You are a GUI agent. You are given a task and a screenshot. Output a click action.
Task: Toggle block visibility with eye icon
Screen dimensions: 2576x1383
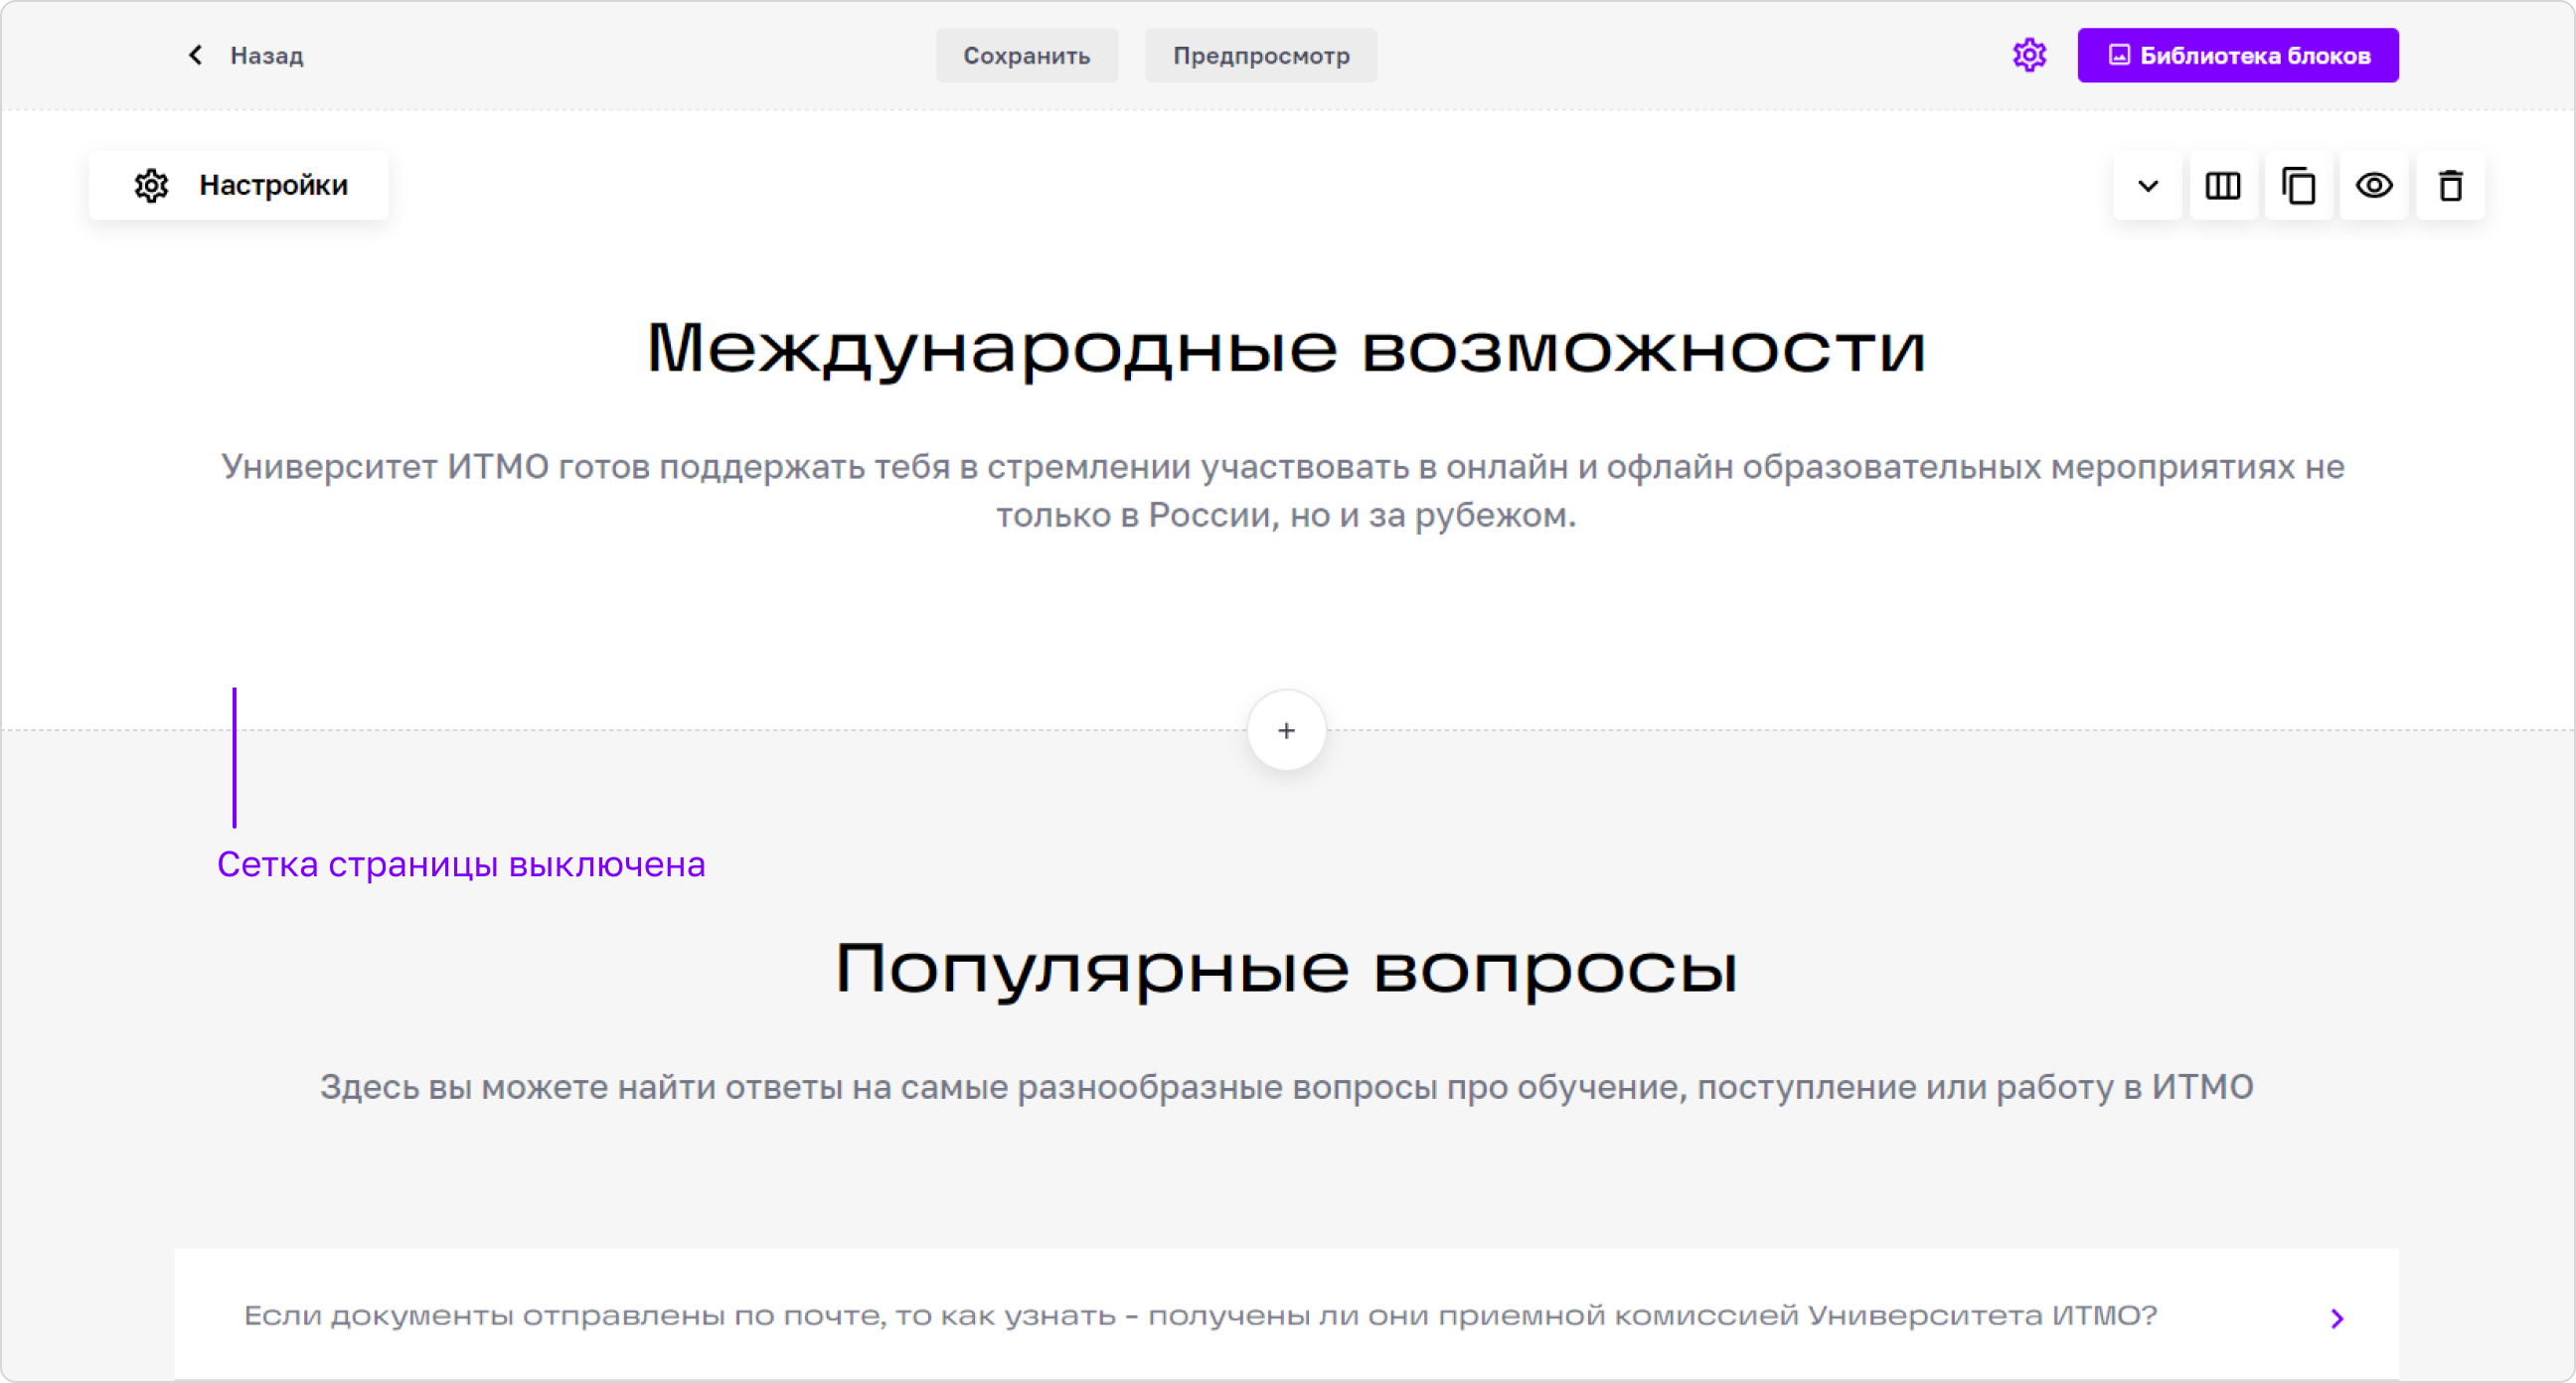(2373, 185)
